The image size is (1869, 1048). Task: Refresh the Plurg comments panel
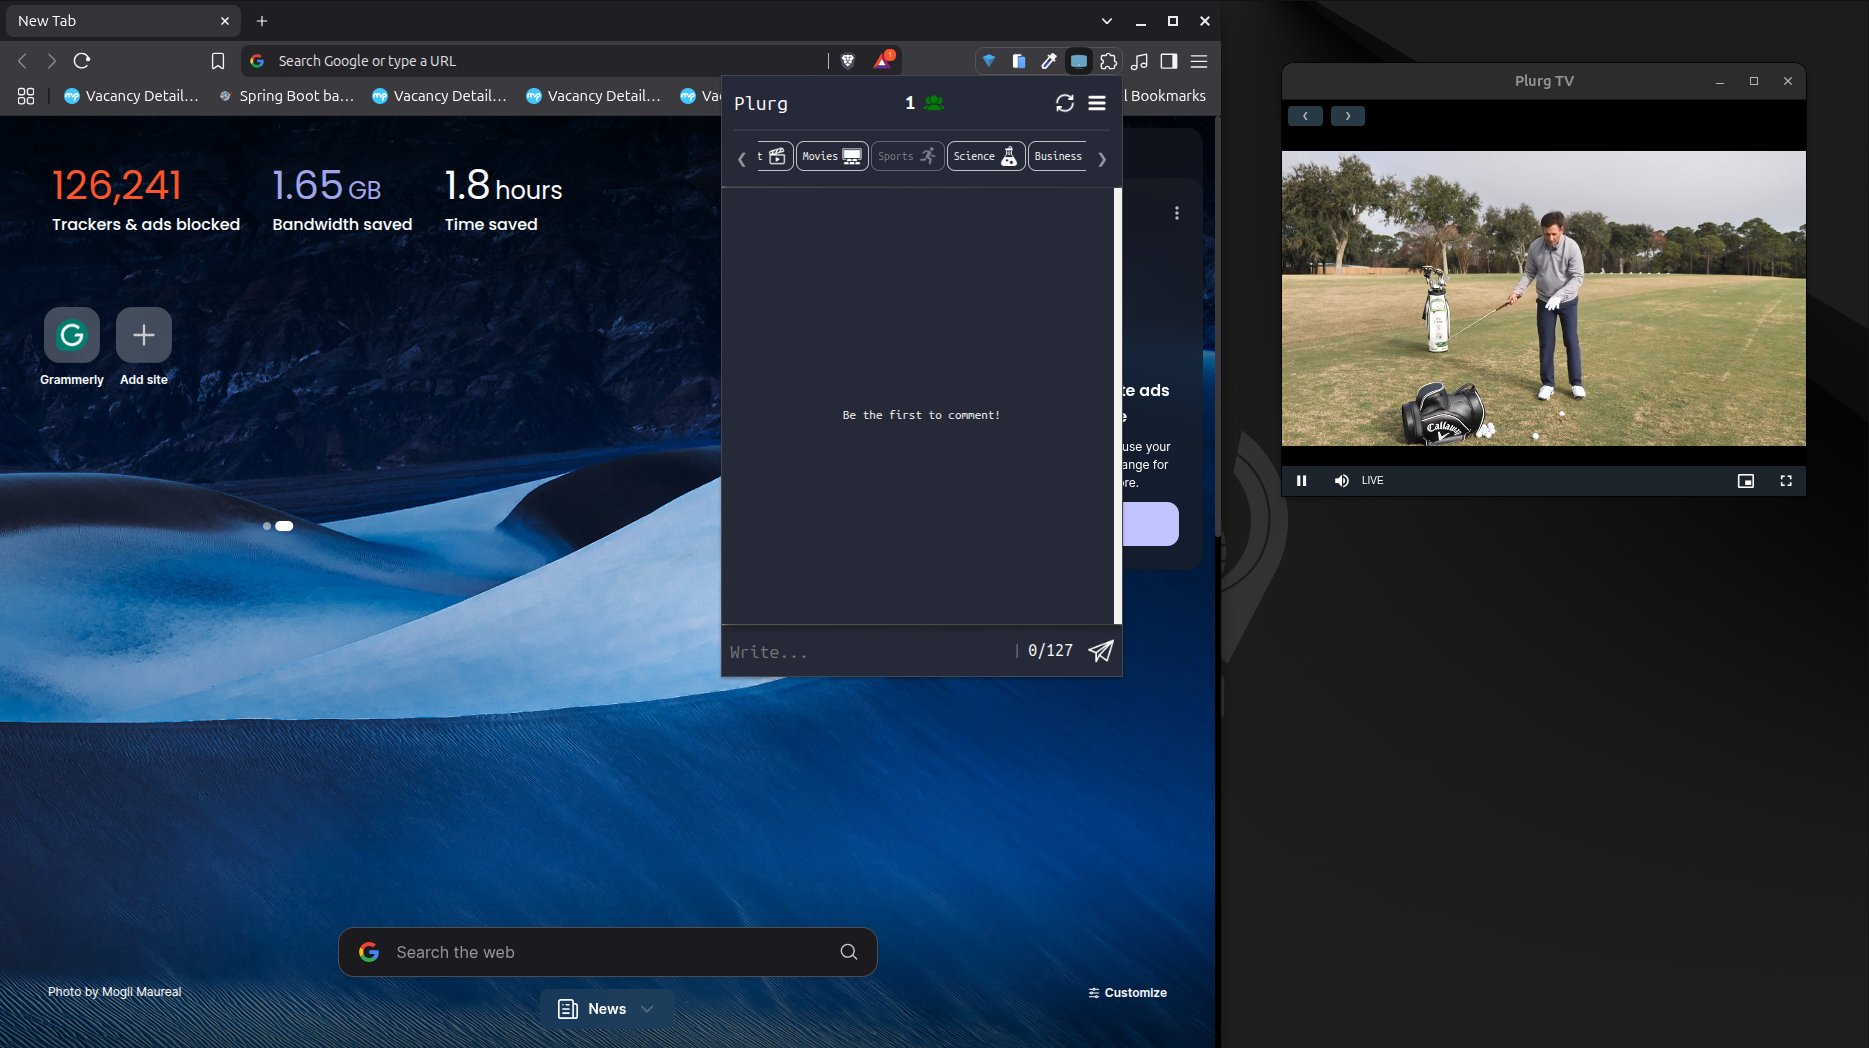click(1064, 103)
